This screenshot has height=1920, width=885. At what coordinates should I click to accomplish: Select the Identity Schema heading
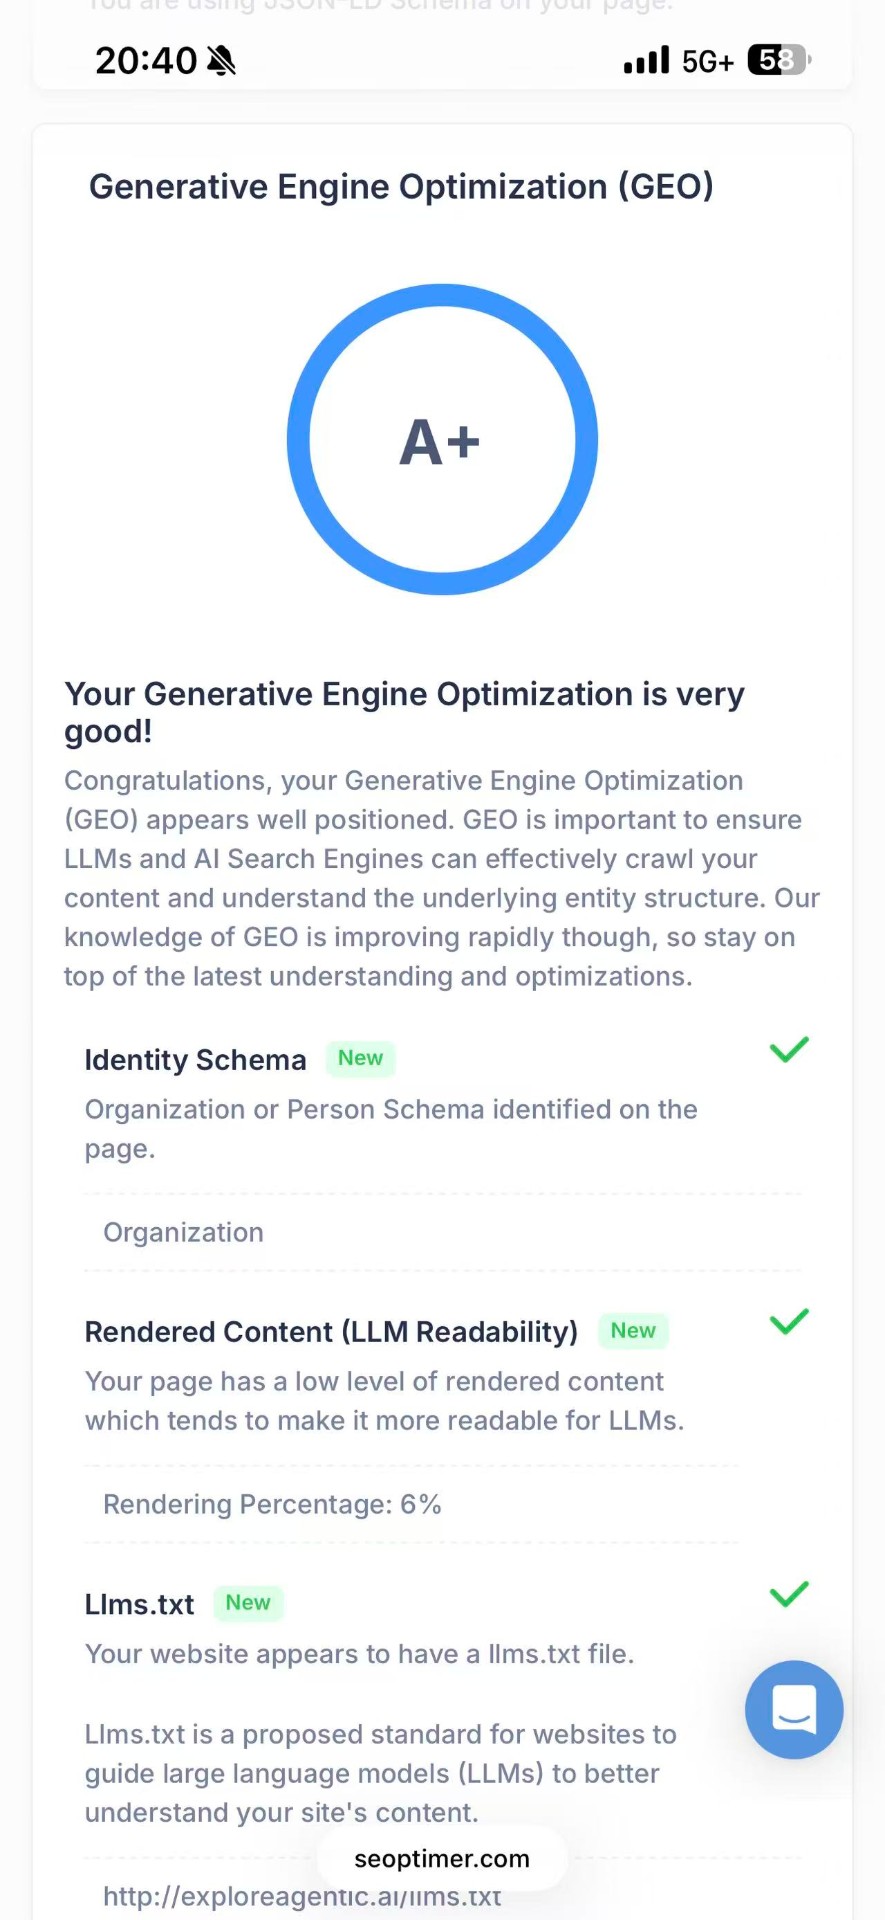pyautogui.click(x=195, y=1060)
